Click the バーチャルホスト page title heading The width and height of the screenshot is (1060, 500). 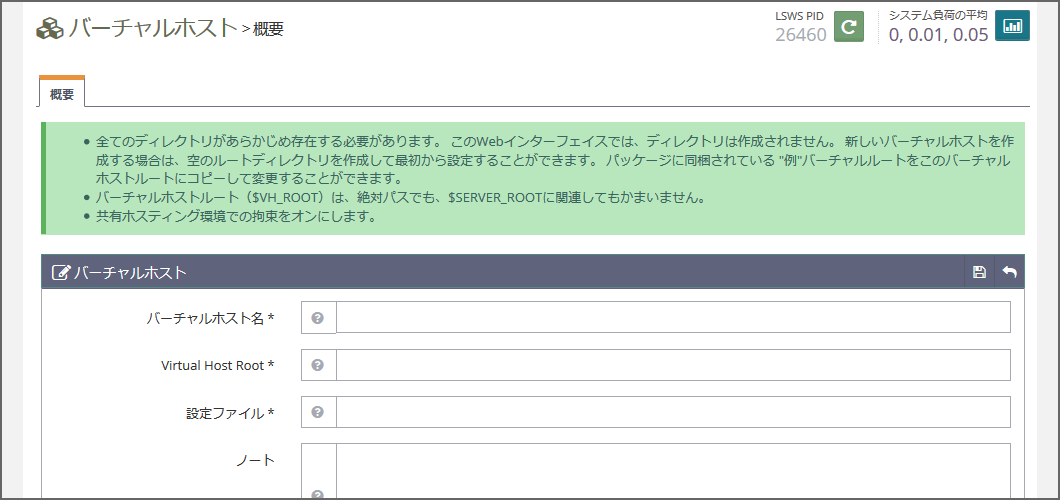153,28
